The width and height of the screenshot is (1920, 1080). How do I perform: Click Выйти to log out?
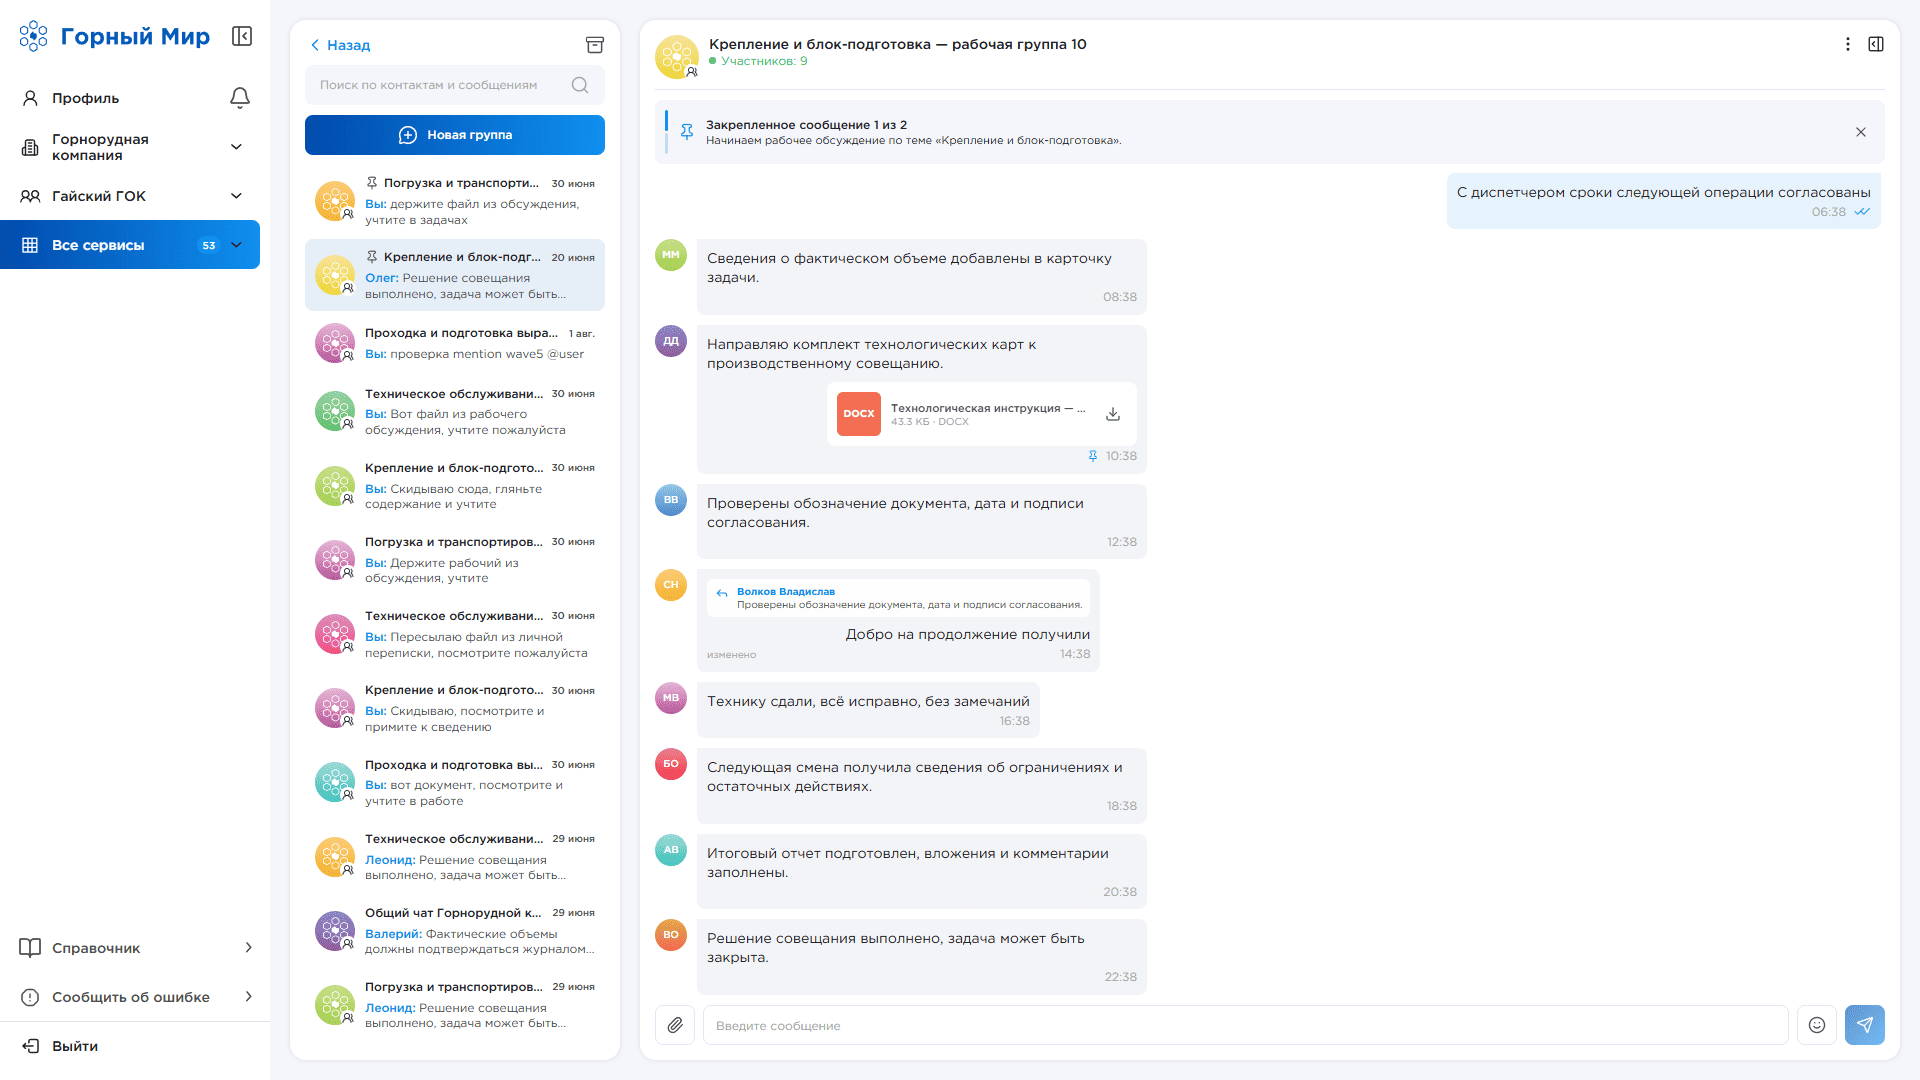coord(60,1046)
